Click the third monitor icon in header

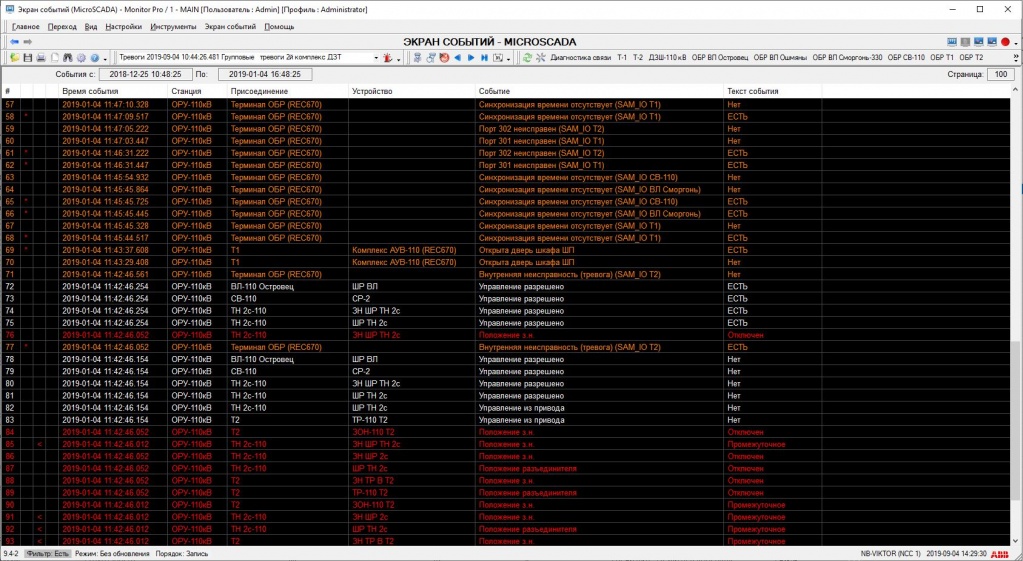tap(979, 42)
